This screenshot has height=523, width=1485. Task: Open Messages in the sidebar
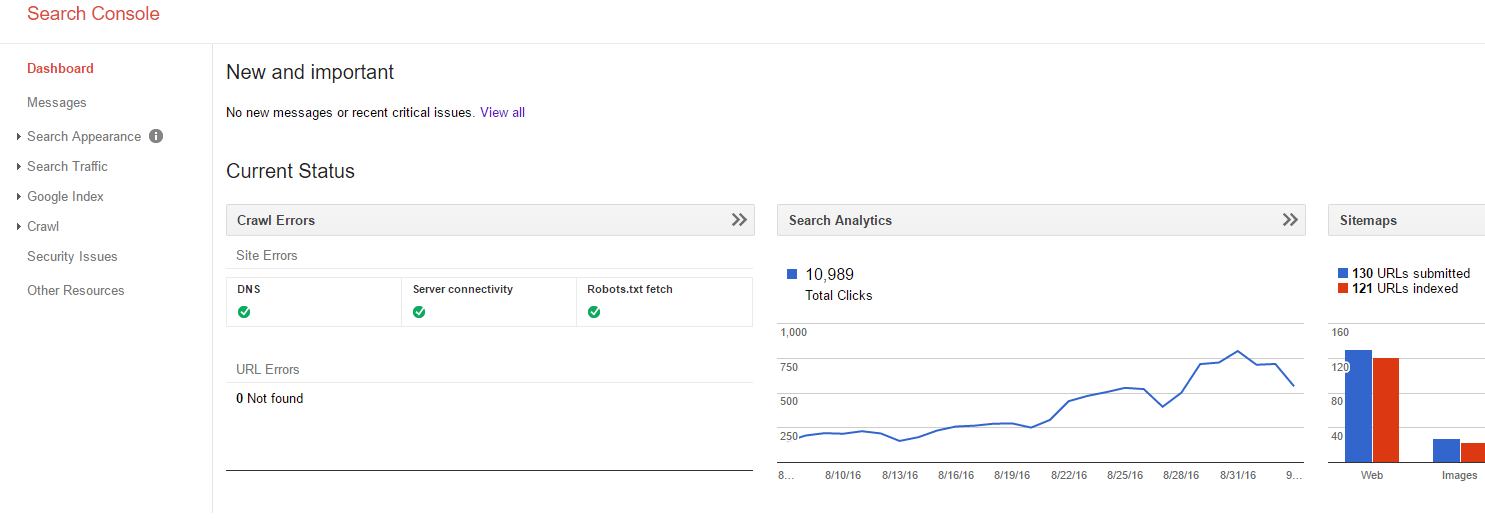(57, 103)
